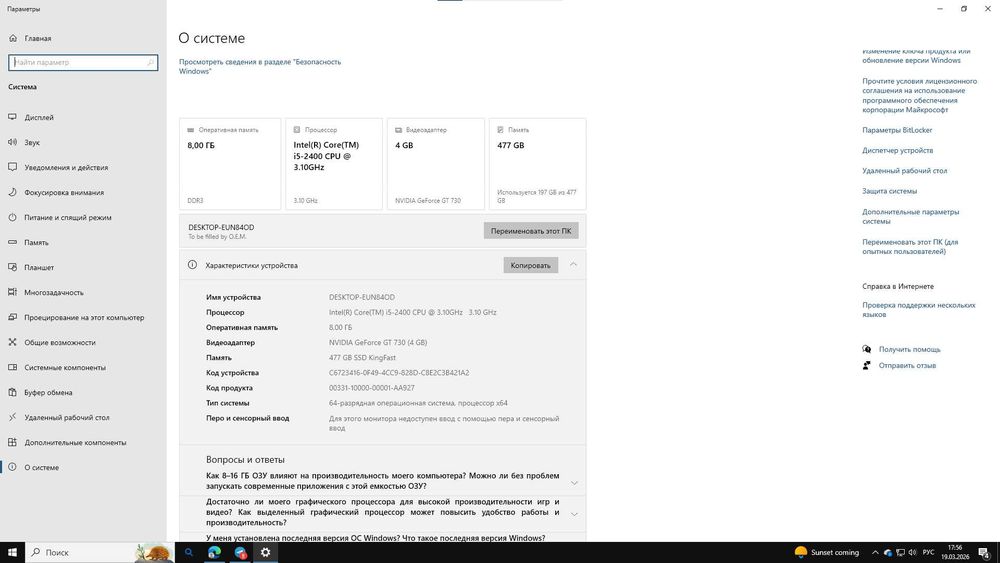Screen dimensions: 1000x563
Task: Click the Переименовать этот ПК button
Action: click(531, 231)
